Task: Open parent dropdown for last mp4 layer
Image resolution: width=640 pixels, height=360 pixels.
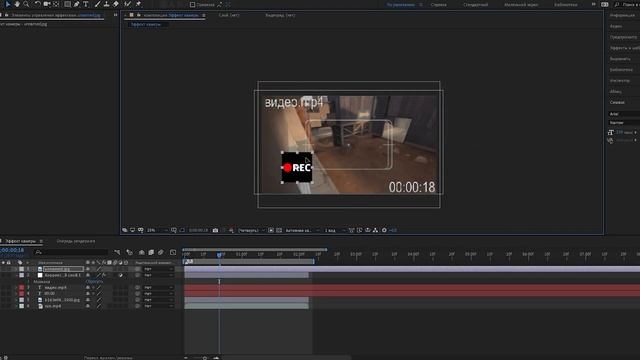Action: click(x=158, y=306)
